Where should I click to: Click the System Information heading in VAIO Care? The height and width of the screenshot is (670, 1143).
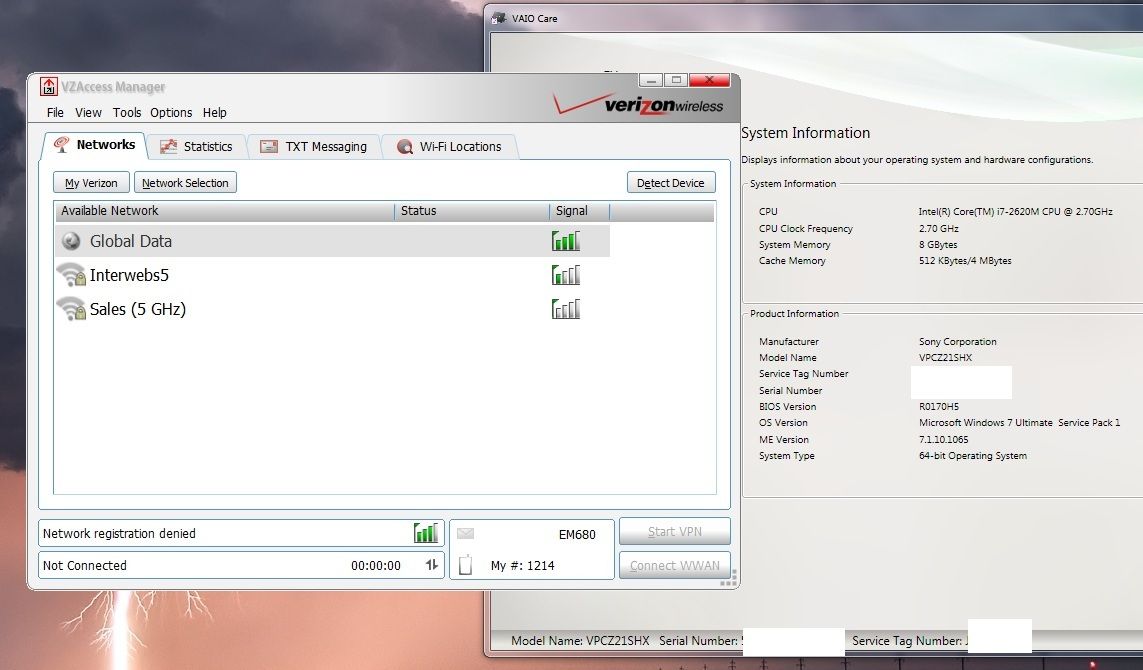tap(805, 133)
